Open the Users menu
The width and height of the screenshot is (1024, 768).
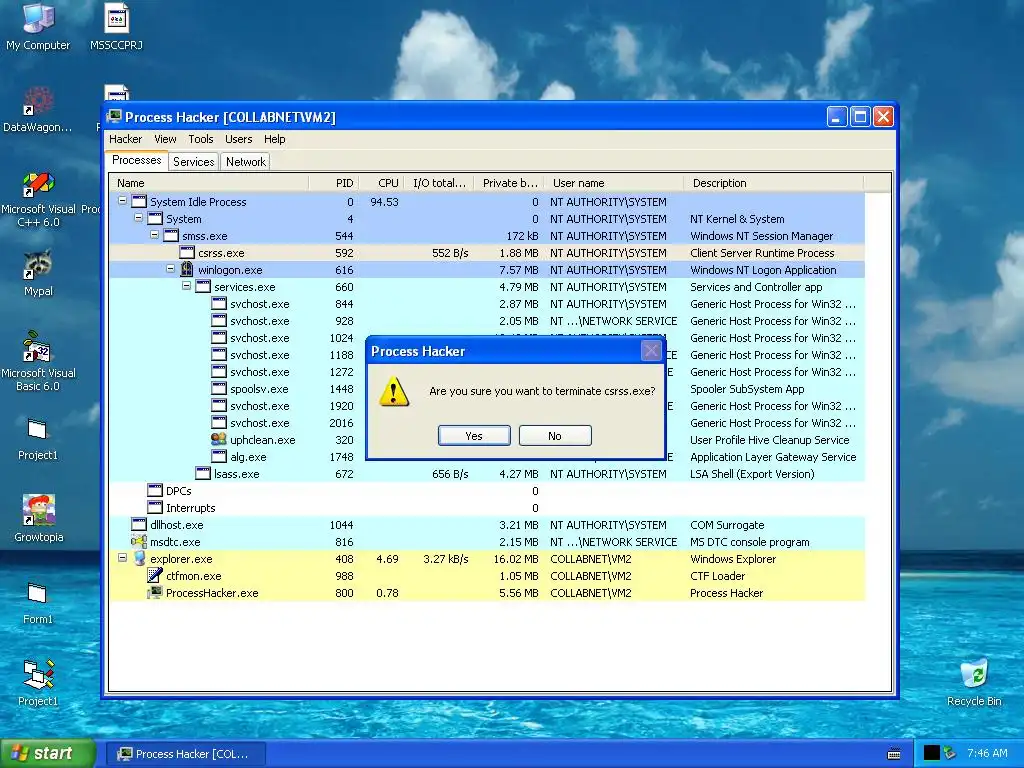pos(238,139)
